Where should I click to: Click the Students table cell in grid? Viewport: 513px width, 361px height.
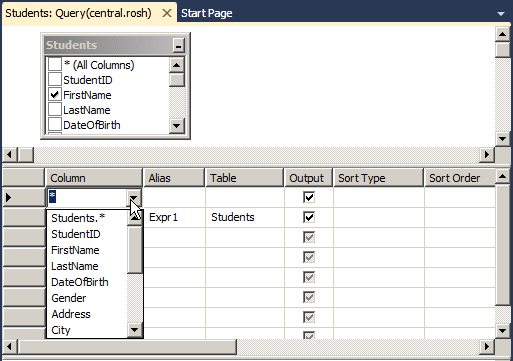[x=245, y=217]
